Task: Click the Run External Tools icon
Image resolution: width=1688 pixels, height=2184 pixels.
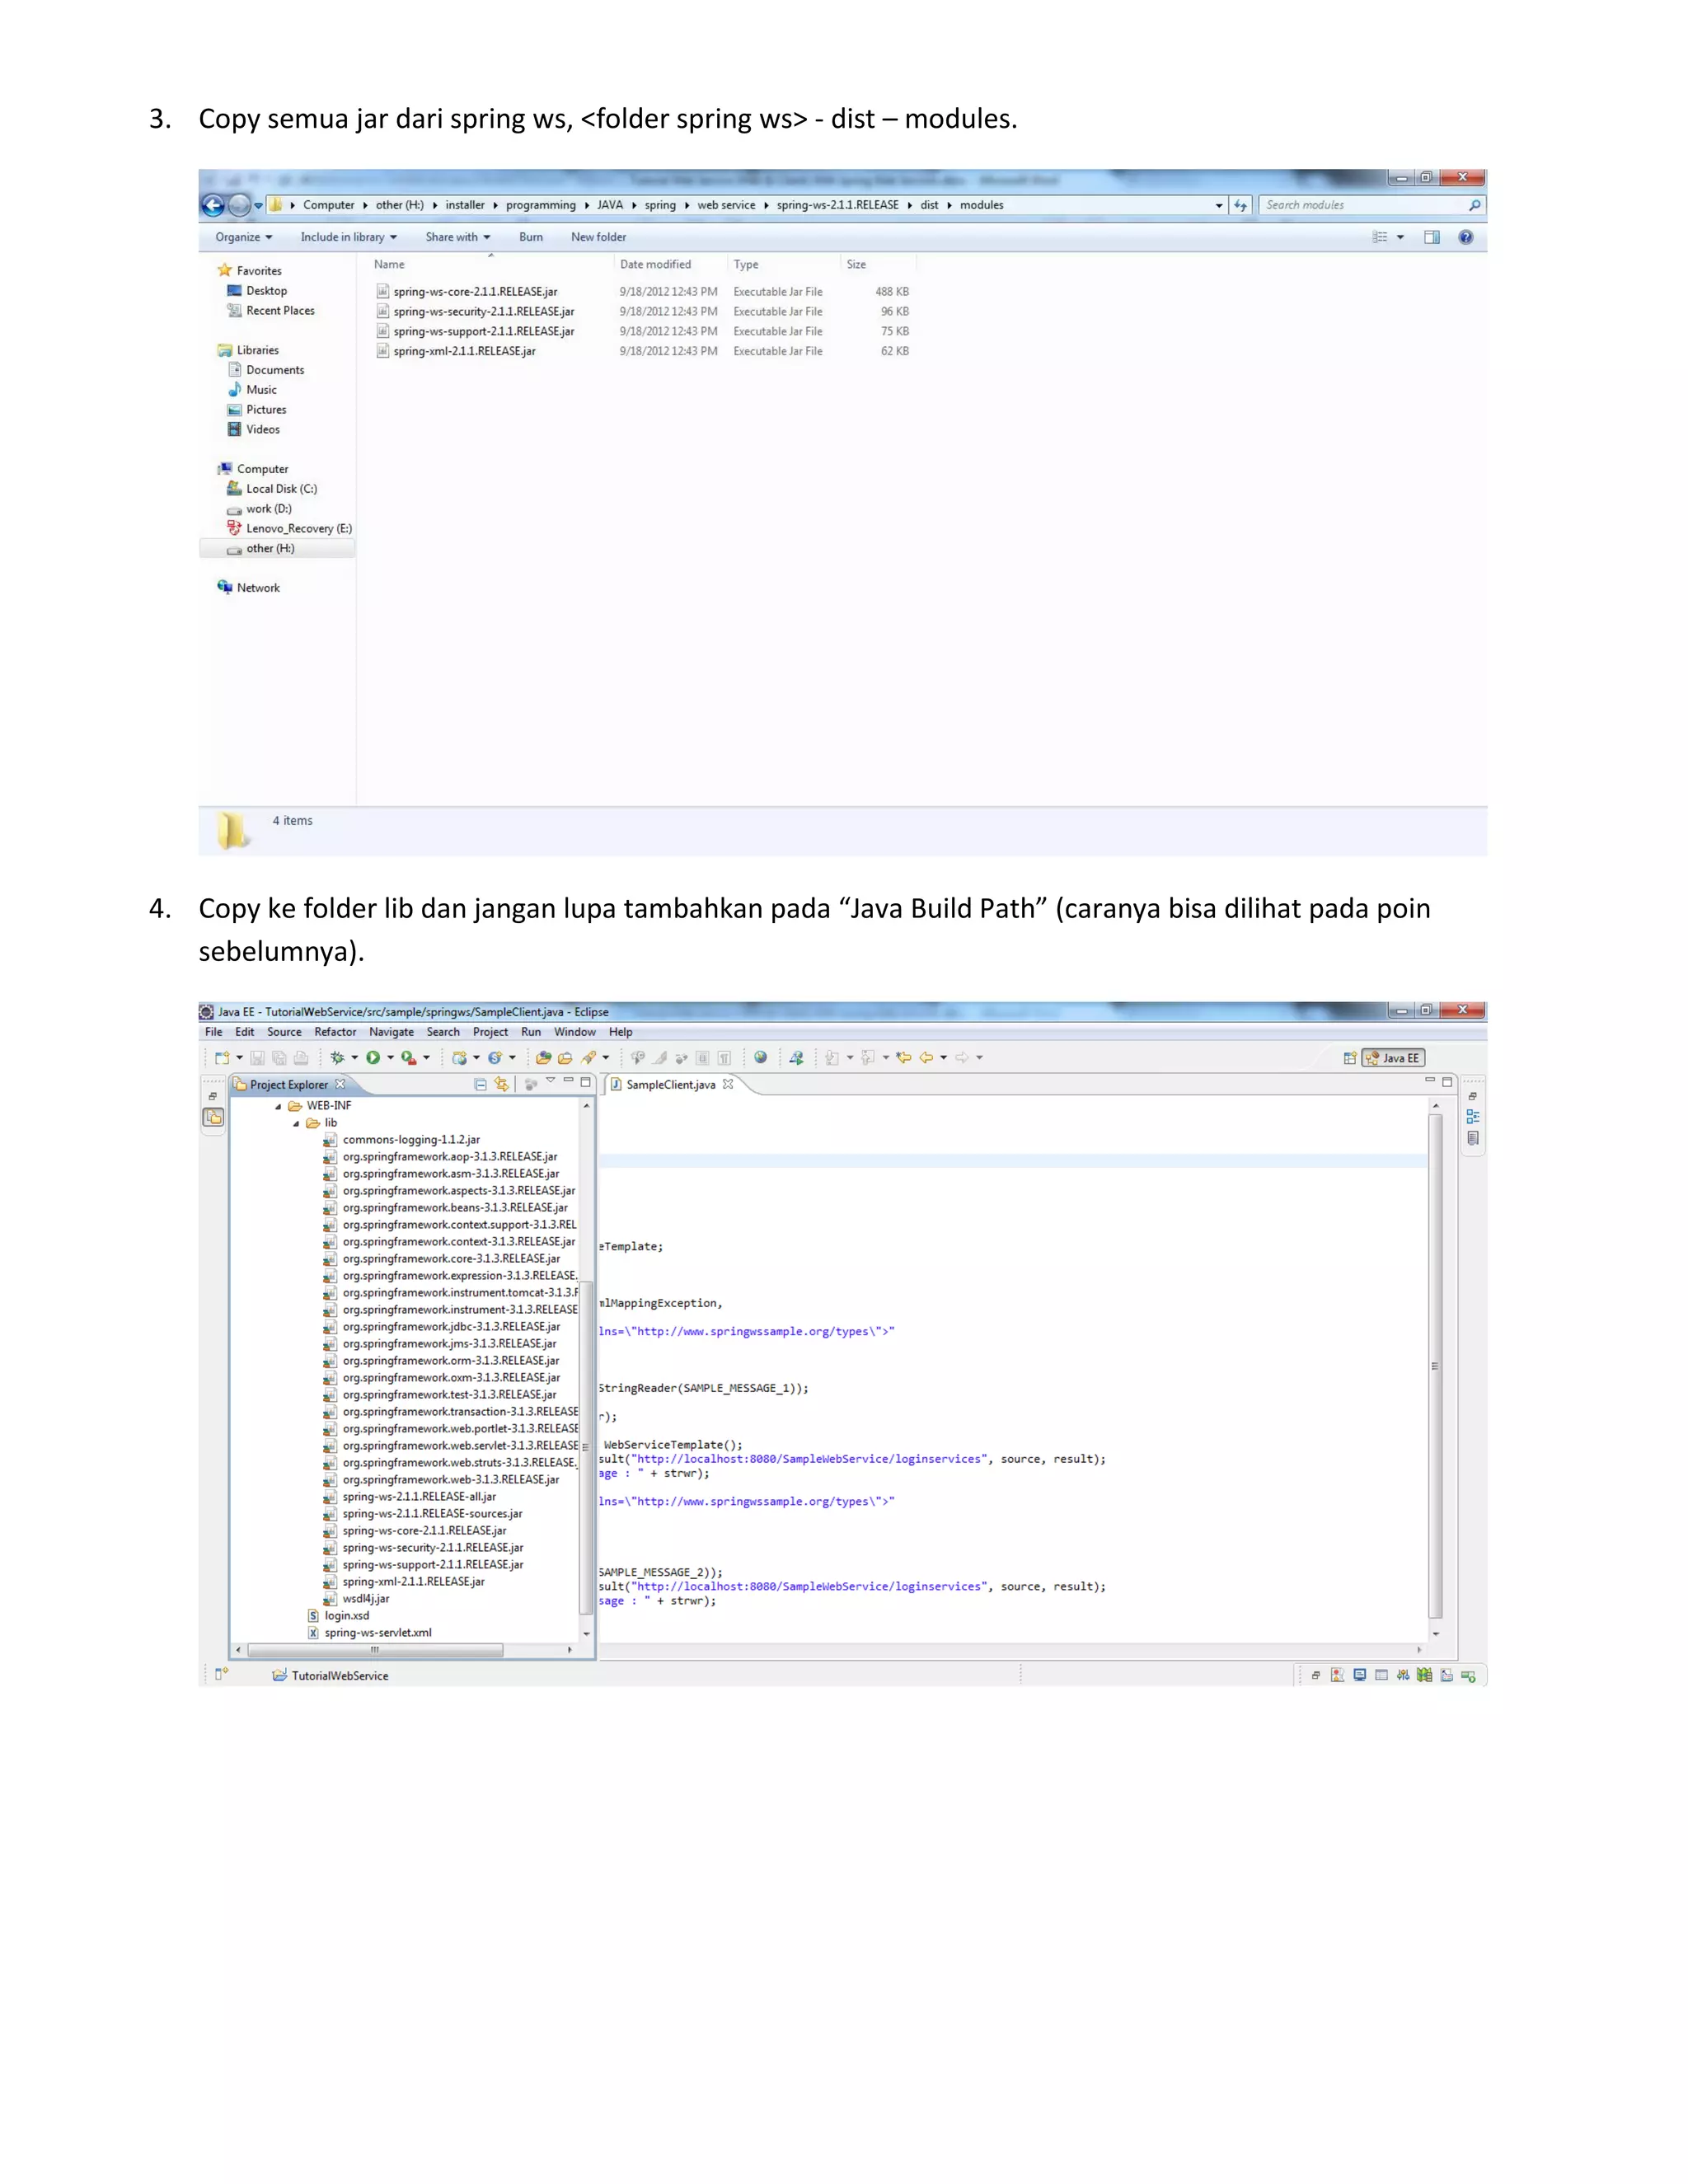Action: point(409,1058)
